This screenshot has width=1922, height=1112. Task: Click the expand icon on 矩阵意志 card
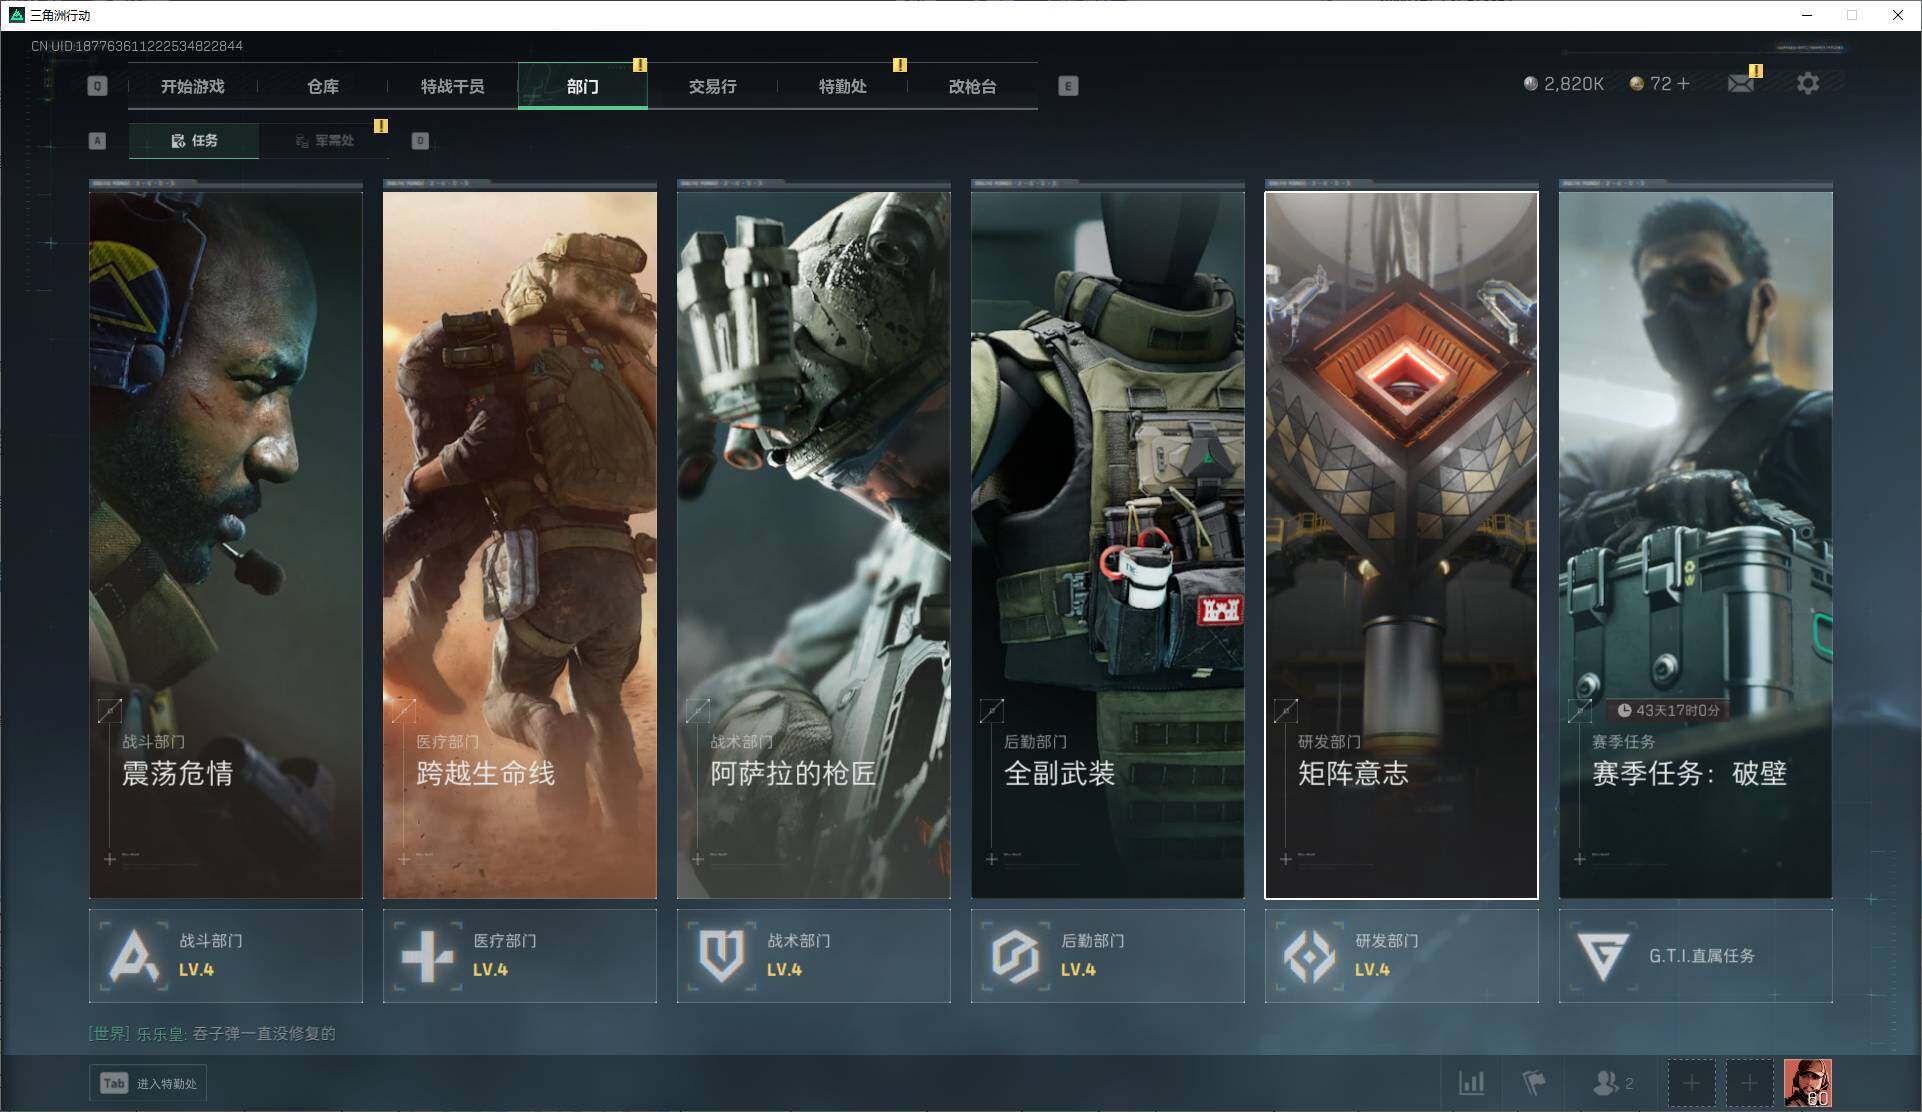[x=1286, y=711]
